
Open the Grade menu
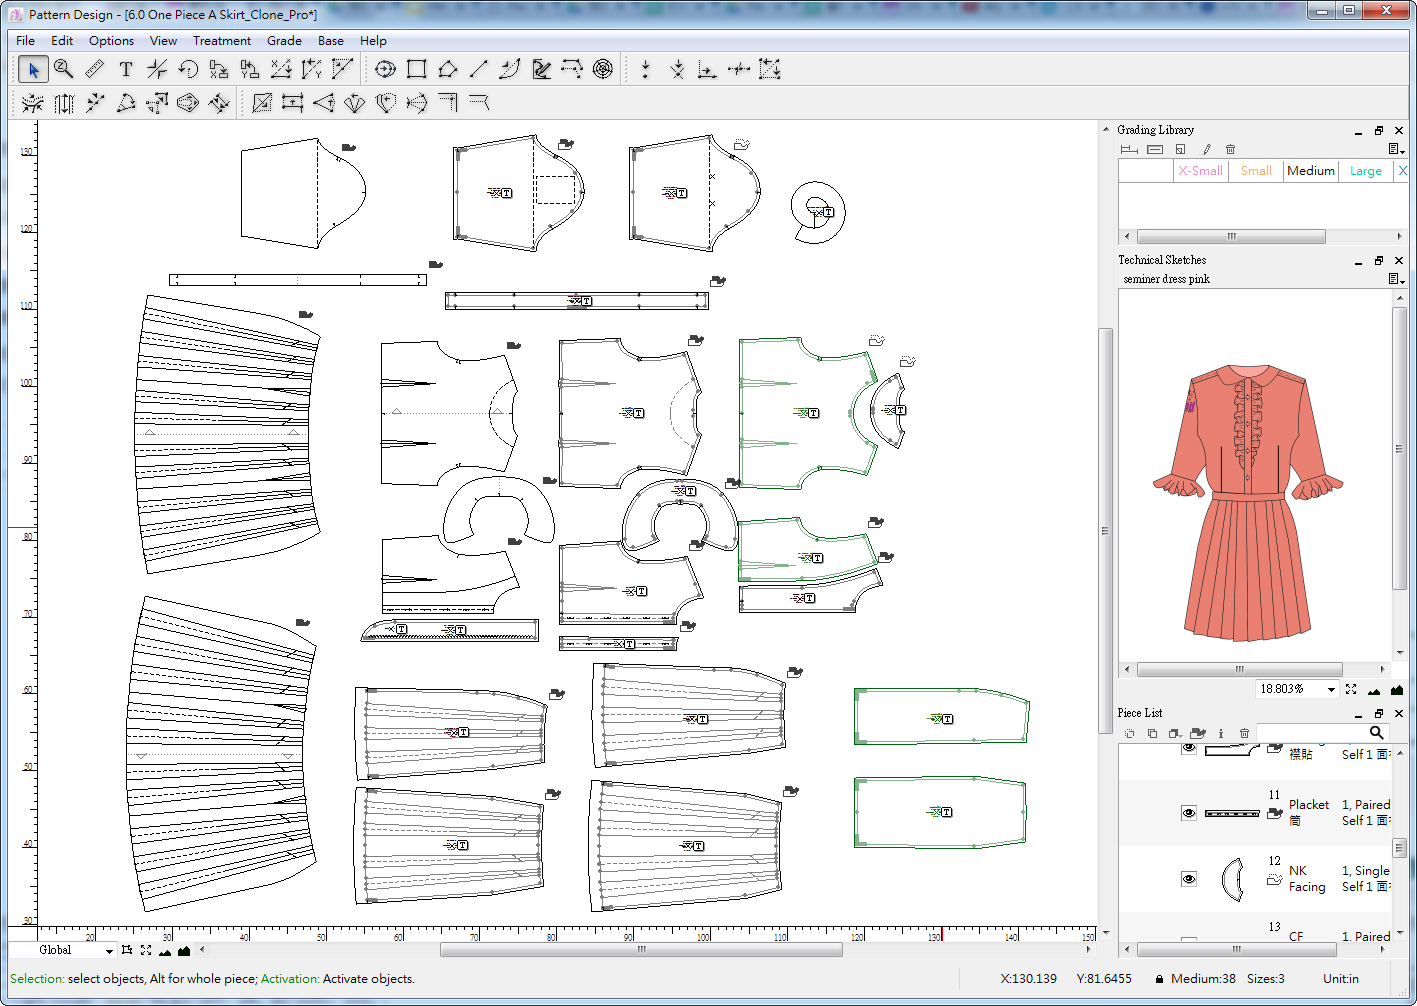tap(284, 41)
